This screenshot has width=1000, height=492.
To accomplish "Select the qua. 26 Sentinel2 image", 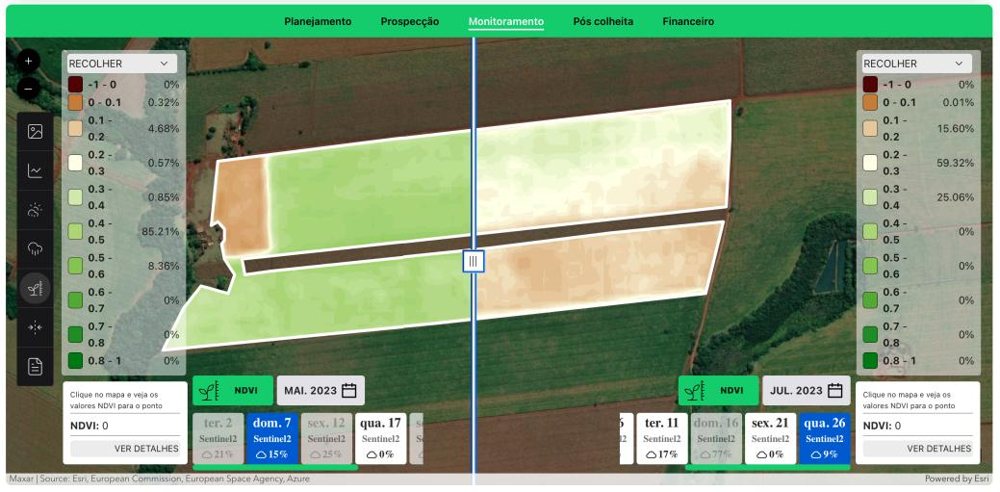I will (825, 438).
